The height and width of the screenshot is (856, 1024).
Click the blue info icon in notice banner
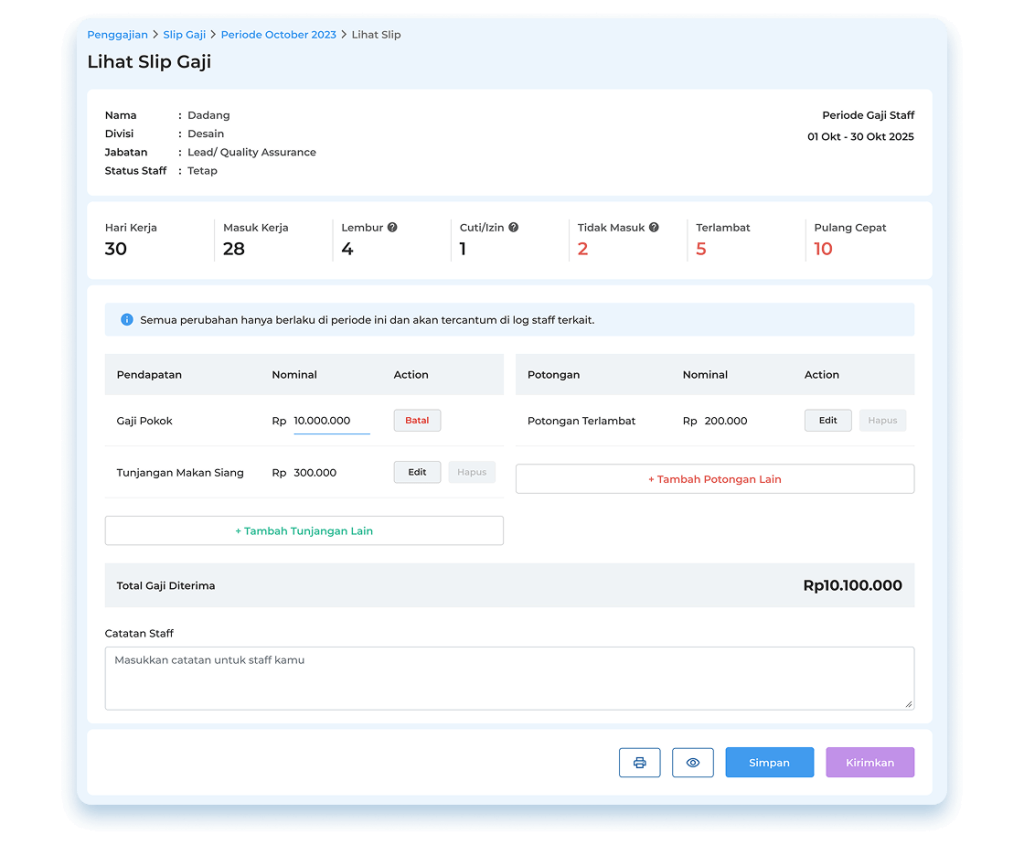tap(127, 320)
